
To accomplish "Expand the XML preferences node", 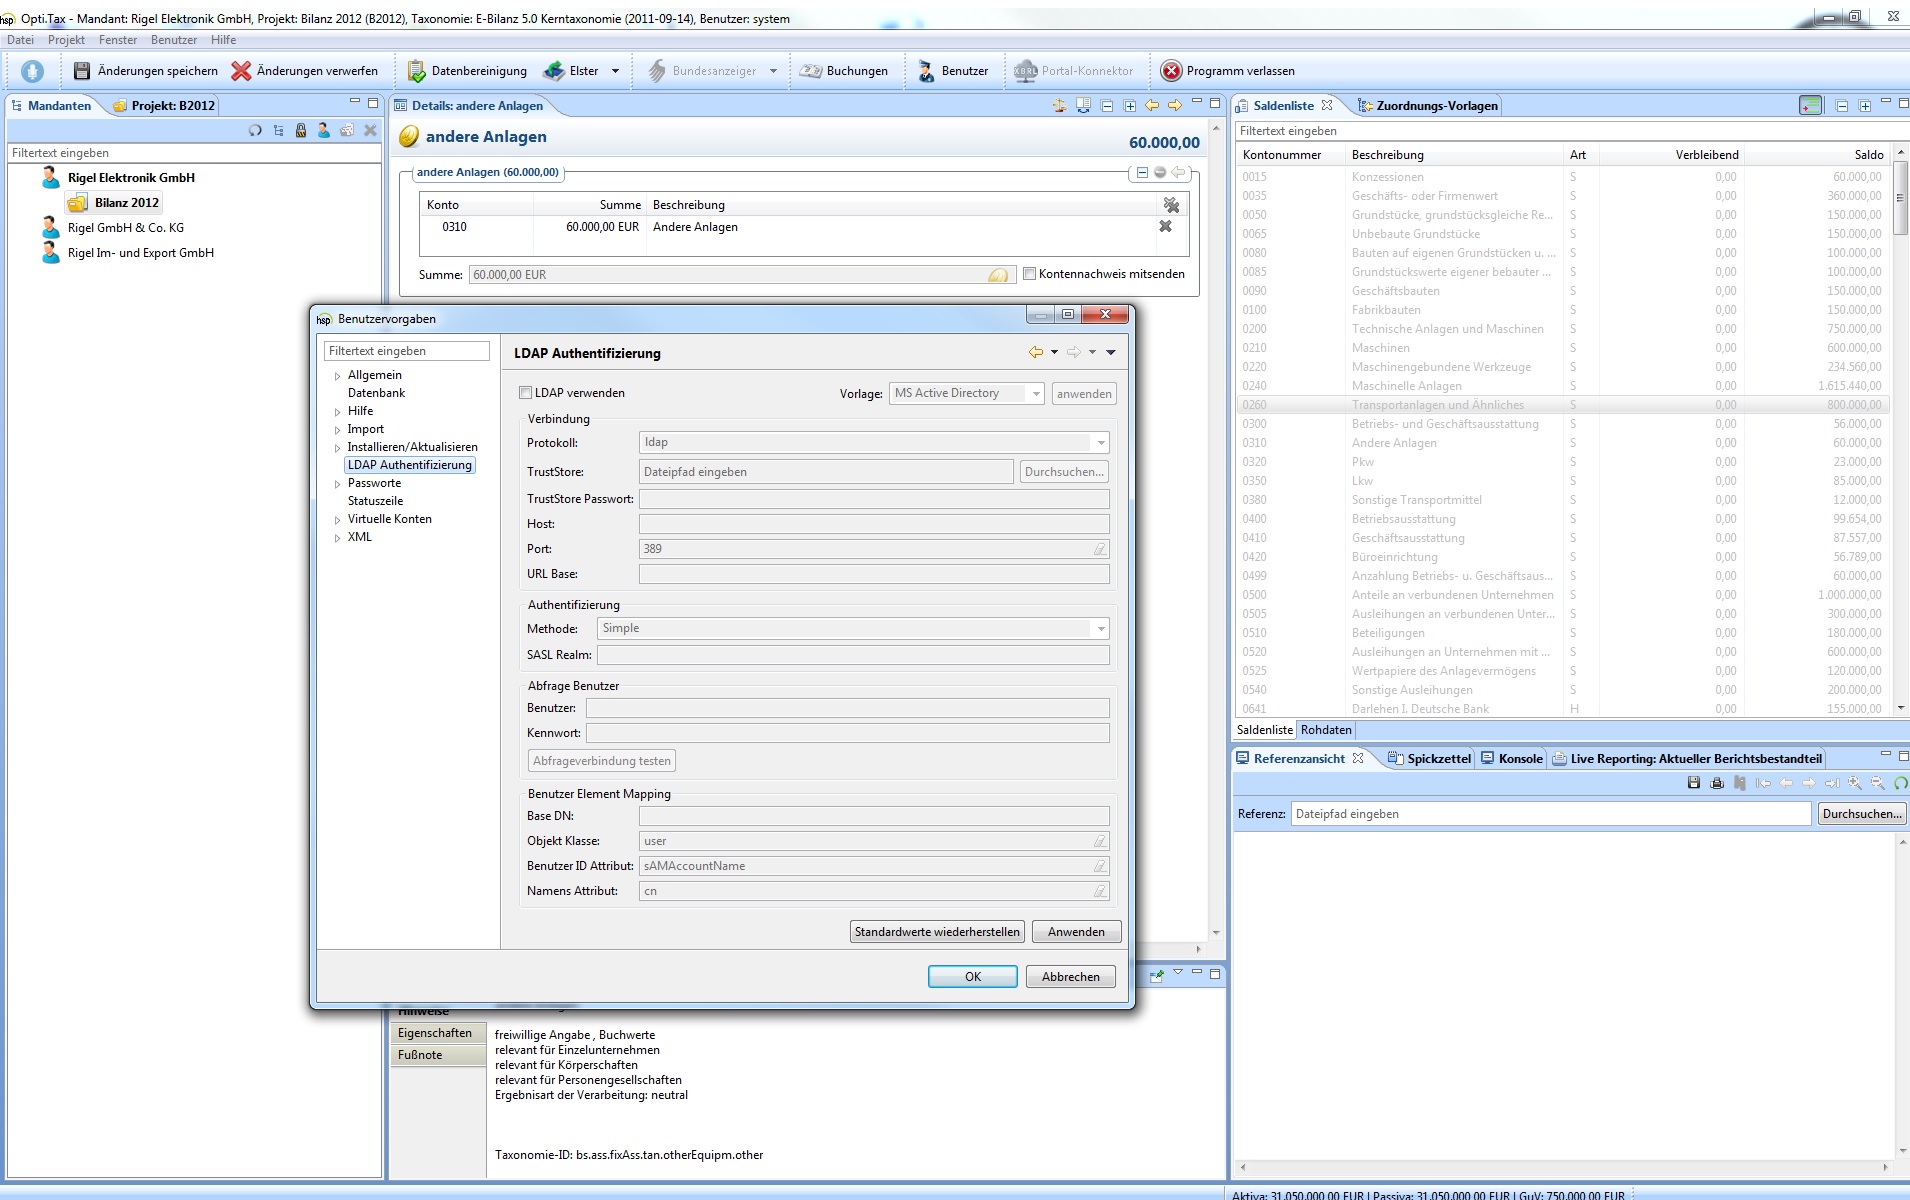I will [x=337, y=538].
